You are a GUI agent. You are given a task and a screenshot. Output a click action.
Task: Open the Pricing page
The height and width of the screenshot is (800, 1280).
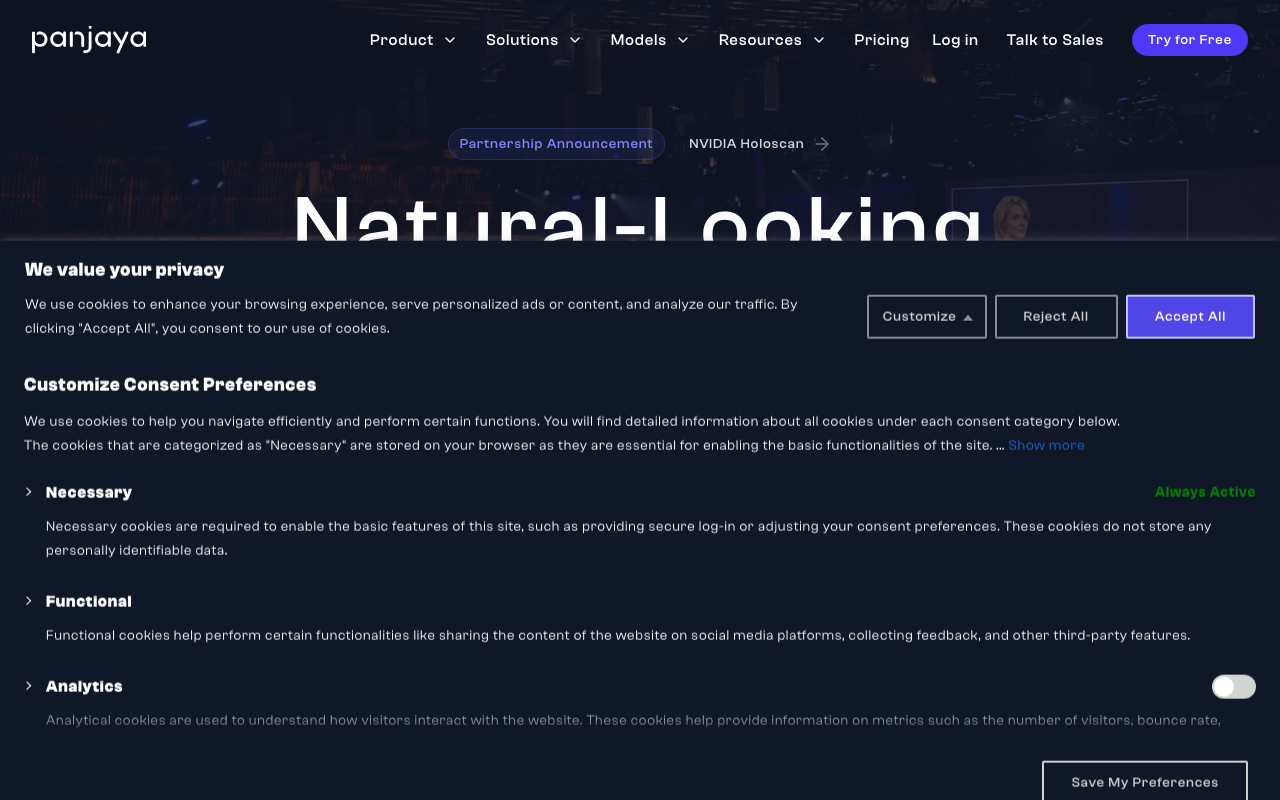pyautogui.click(x=881, y=40)
